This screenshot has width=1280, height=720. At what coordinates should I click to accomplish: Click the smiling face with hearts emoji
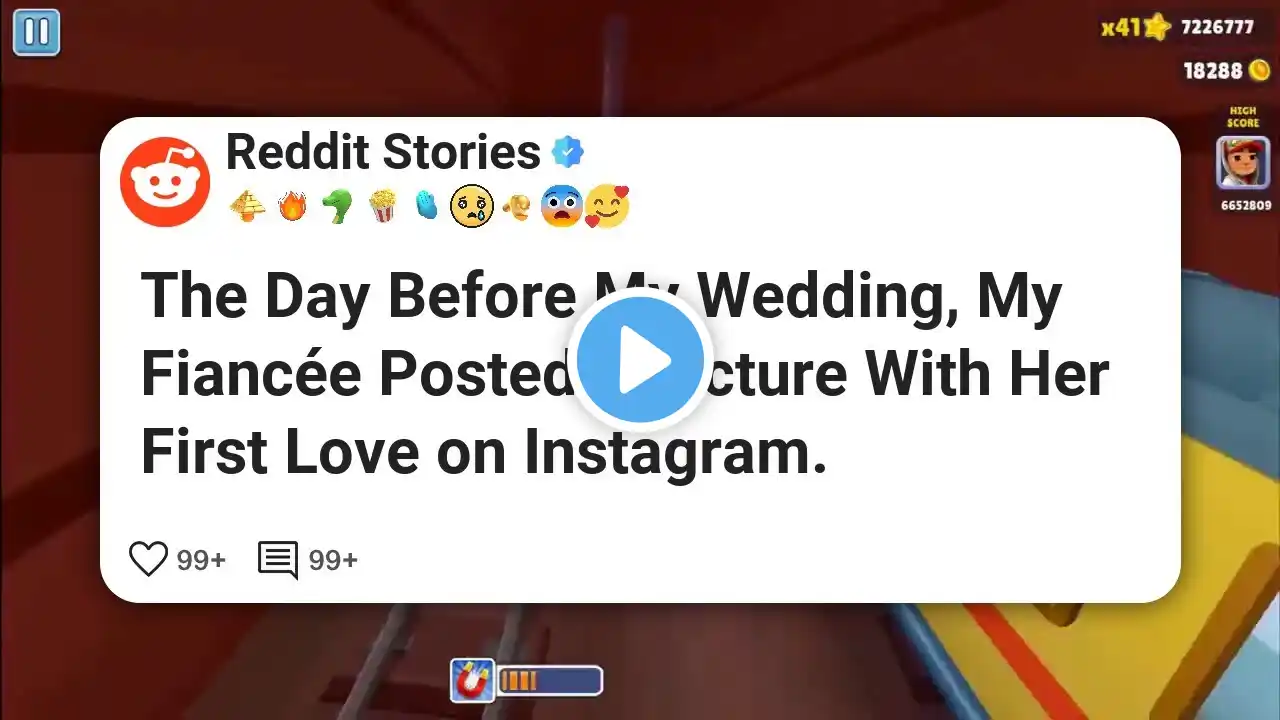(x=606, y=207)
